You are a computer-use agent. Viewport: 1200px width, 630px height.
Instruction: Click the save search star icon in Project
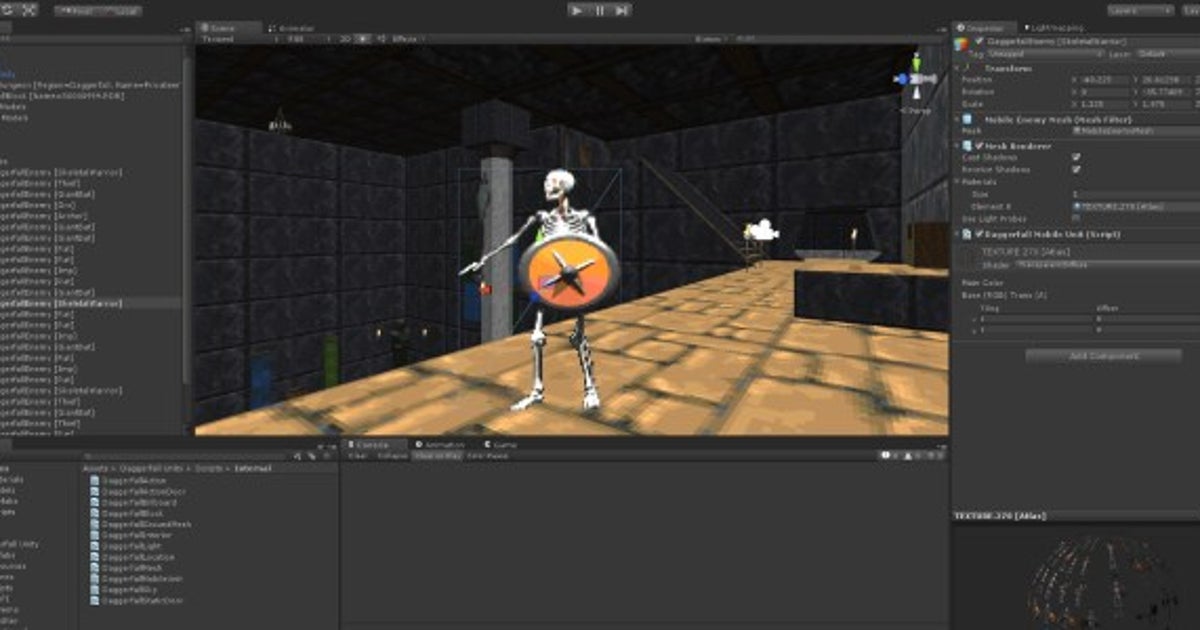[x=326, y=456]
